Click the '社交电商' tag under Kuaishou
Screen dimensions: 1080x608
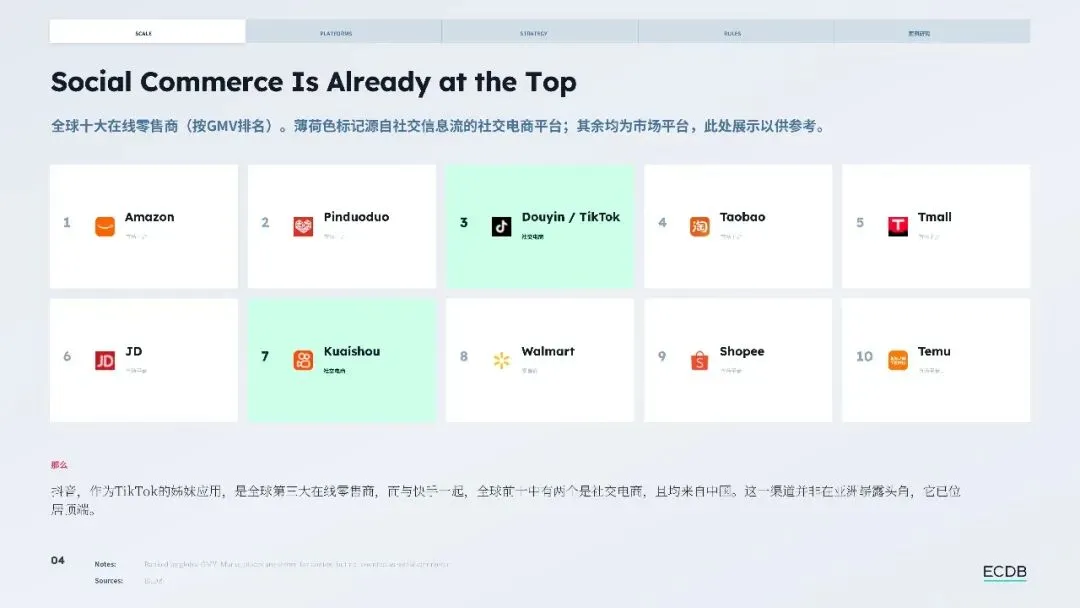click(x=334, y=370)
